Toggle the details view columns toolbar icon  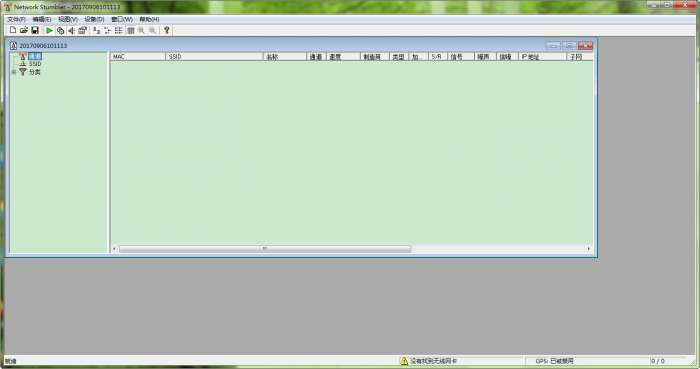point(131,30)
